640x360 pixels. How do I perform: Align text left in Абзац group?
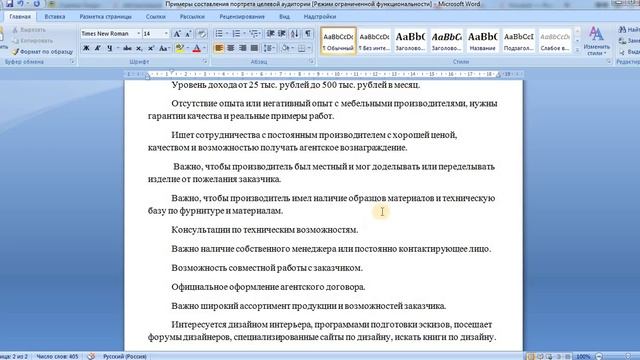[x=219, y=48]
